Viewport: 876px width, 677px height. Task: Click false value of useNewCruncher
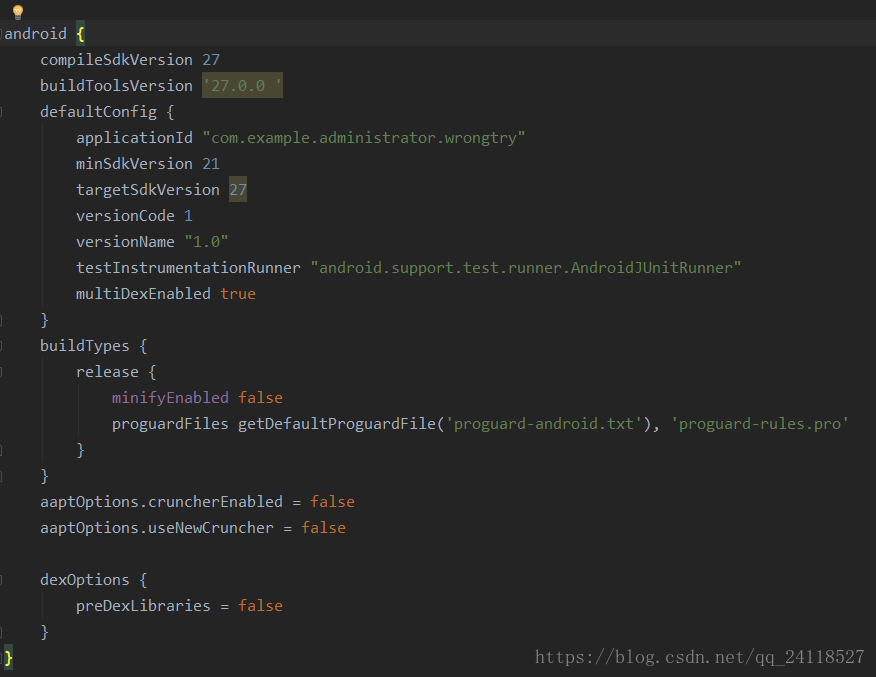(323, 528)
